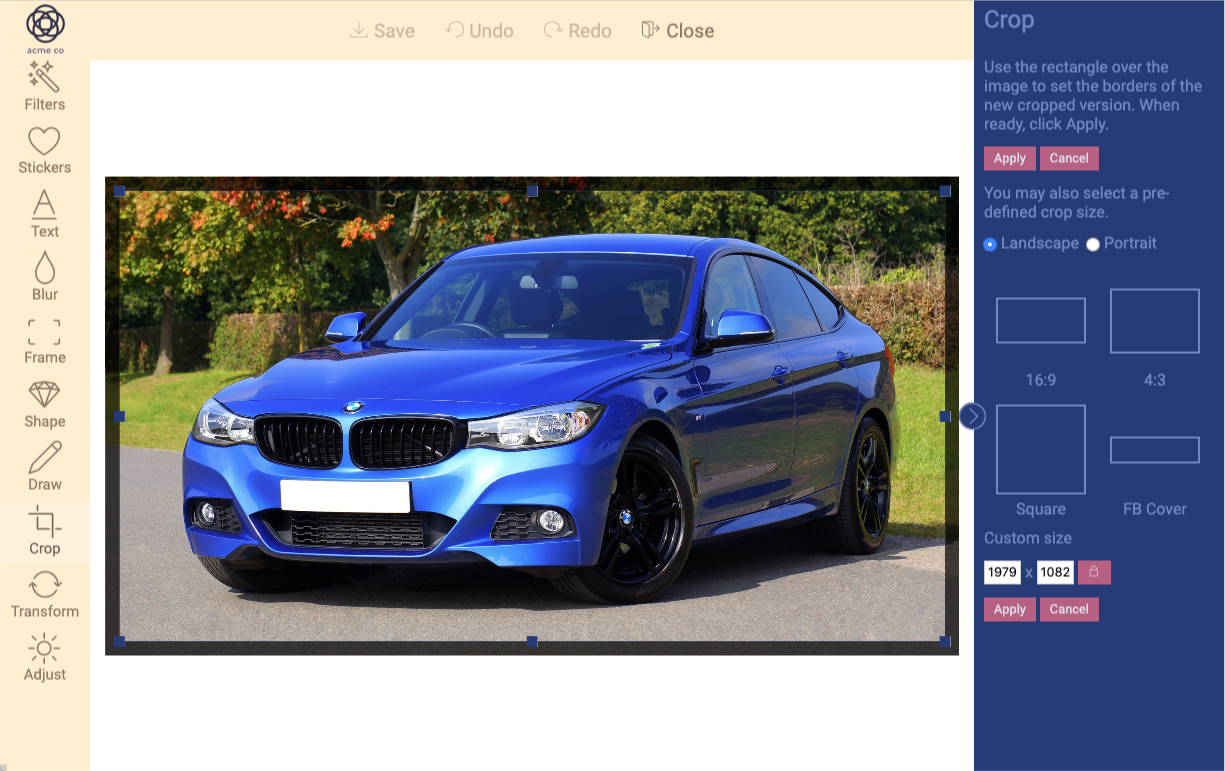Choose the Square crop preset
The height and width of the screenshot is (771, 1225).
1040,449
